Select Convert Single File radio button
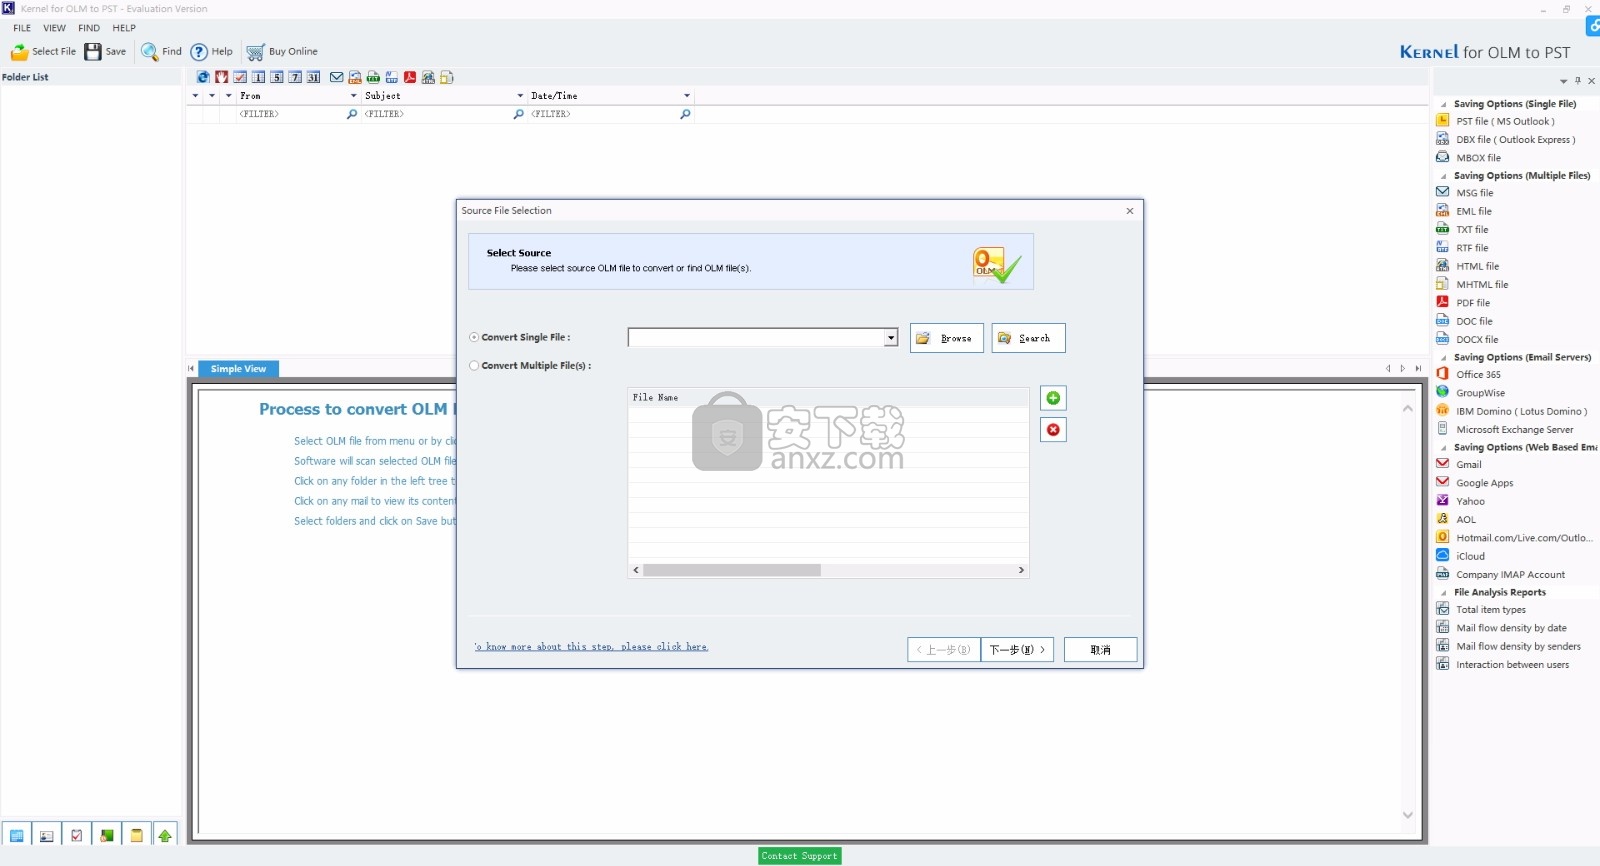The width and height of the screenshot is (1600, 866). pyautogui.click(x=474, y=337)
